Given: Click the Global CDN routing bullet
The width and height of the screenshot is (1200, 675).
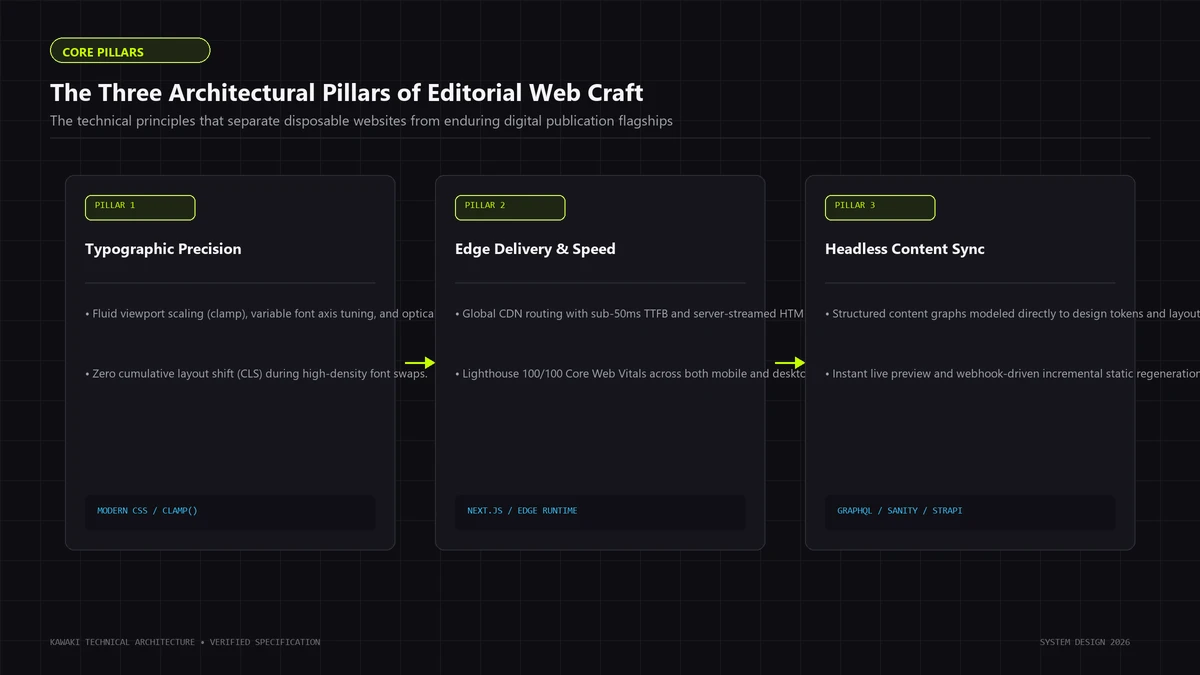Looking at the screenshot, I should [x=630, y=314].
